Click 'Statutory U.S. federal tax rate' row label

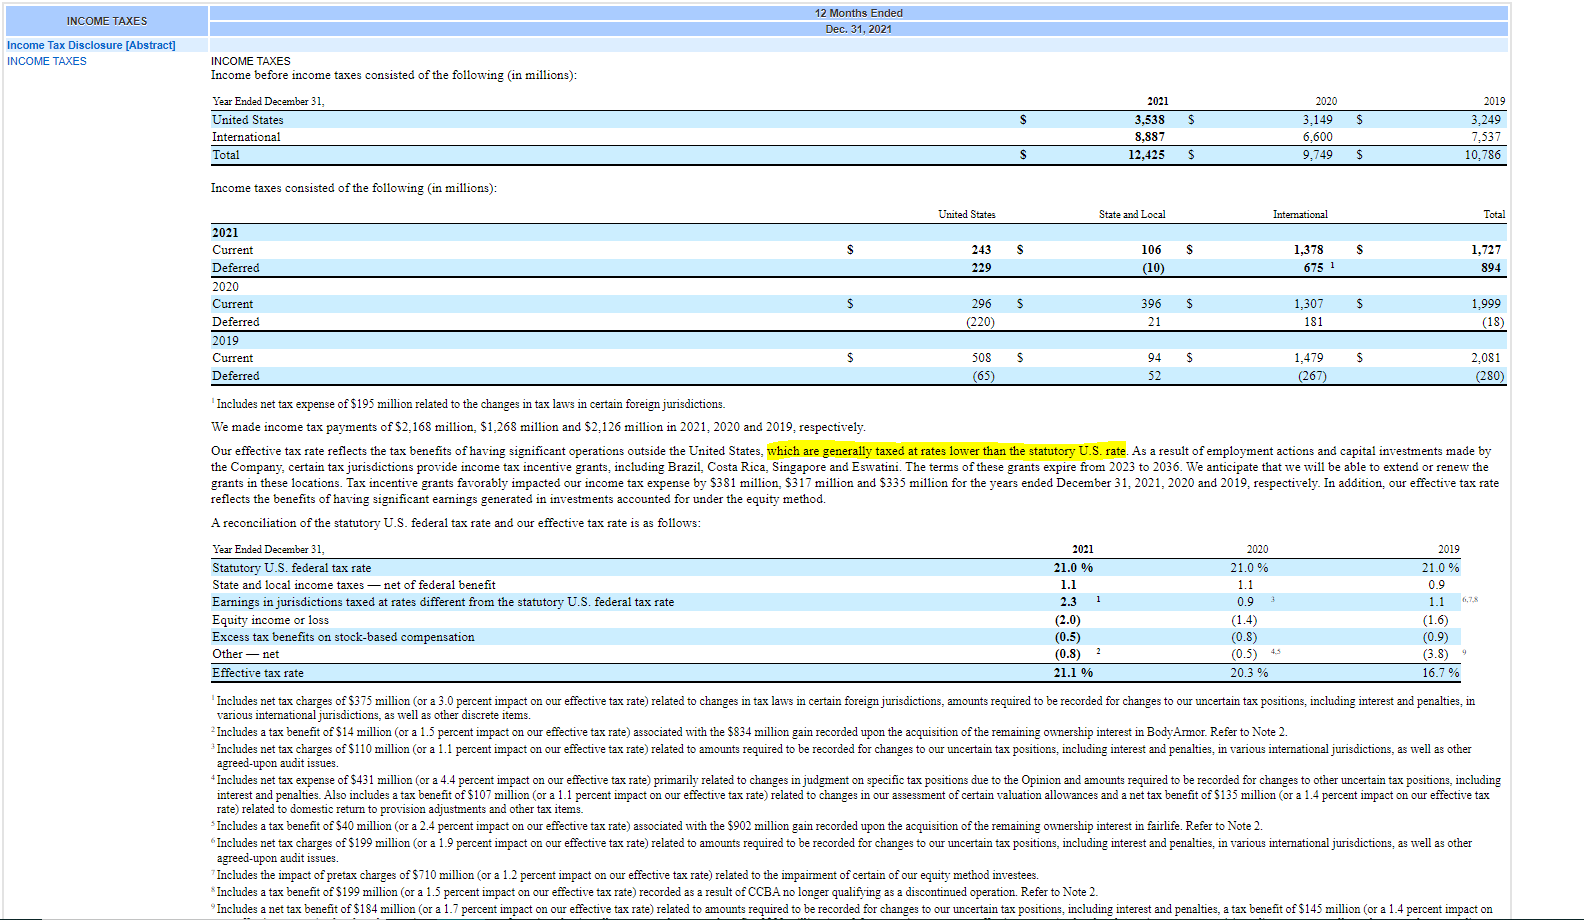pos(291,568)
